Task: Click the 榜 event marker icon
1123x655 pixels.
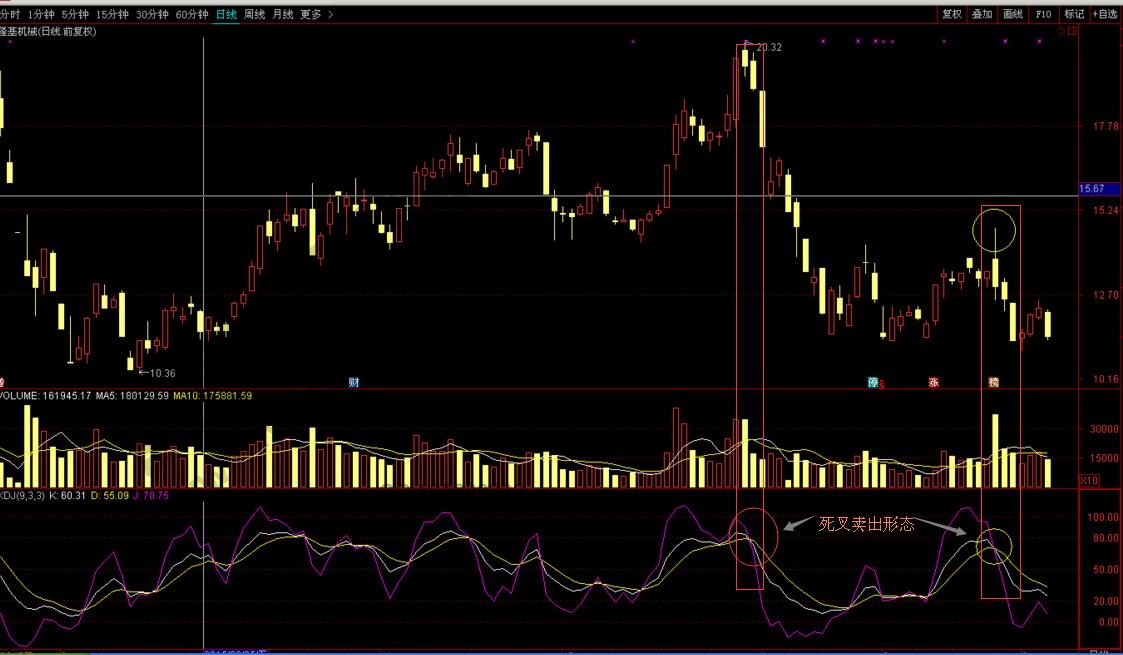Action: click(x=993, y=382)
